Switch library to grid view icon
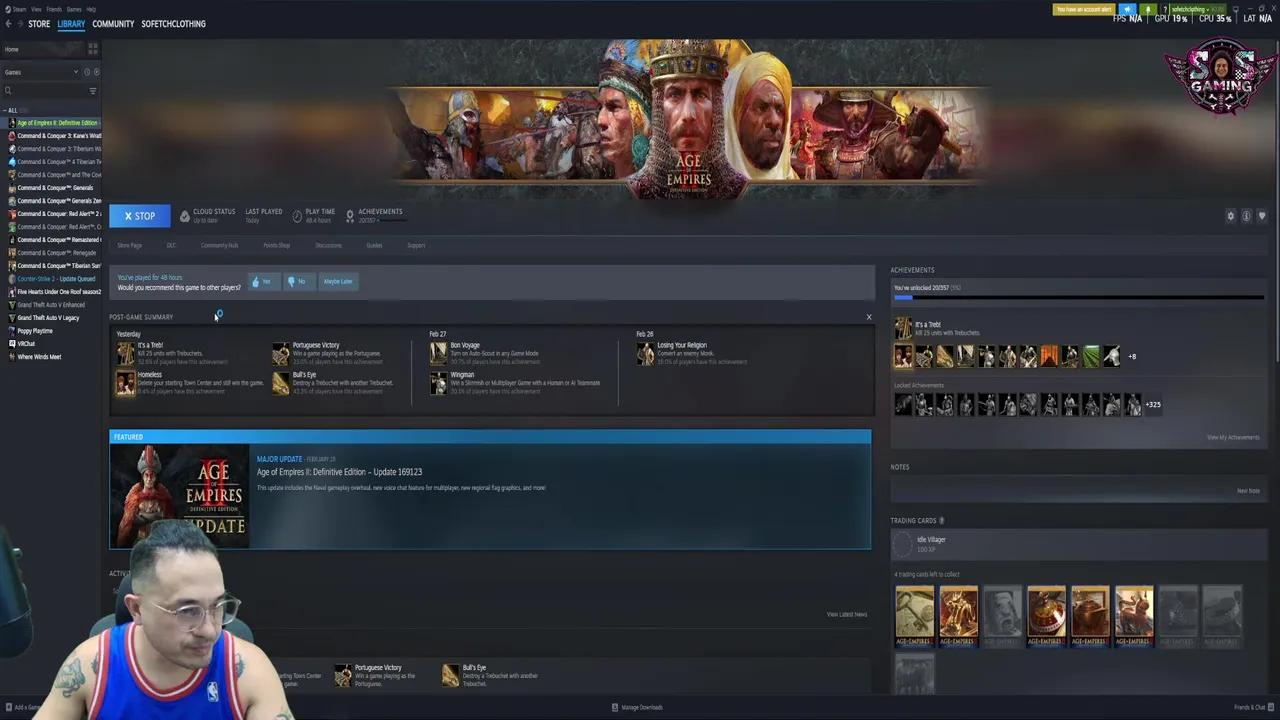1280x720 pixels. click(x=93, y=49)
